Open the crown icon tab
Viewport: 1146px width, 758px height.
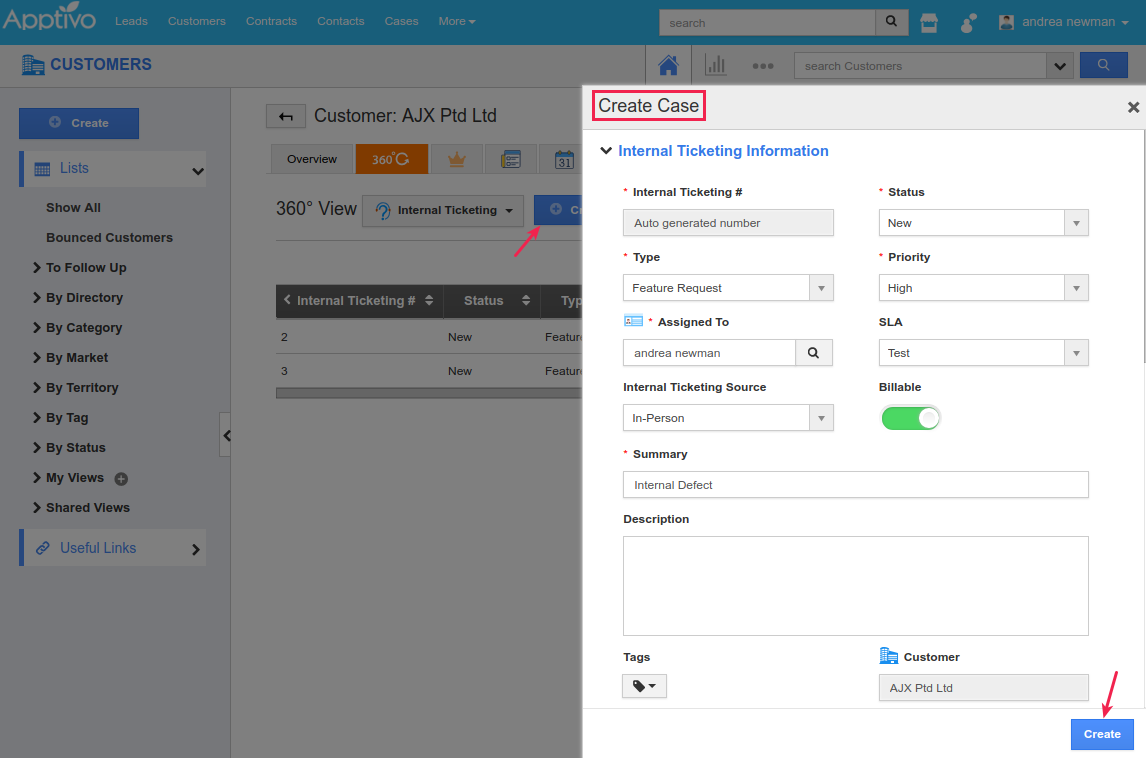click(x=457, y=159)
